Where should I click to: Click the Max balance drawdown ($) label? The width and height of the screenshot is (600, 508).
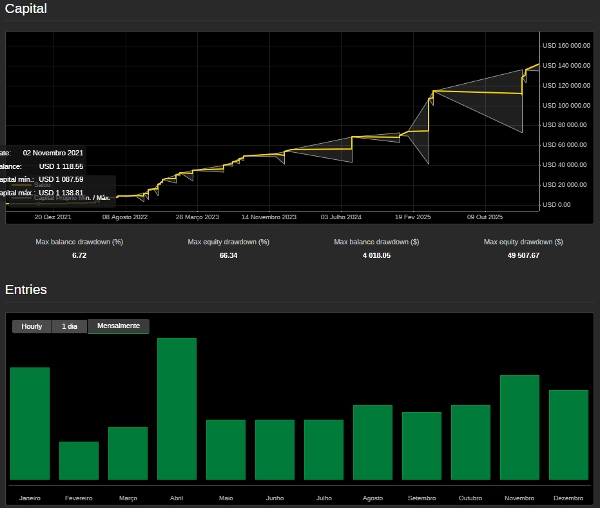(377, 242)
